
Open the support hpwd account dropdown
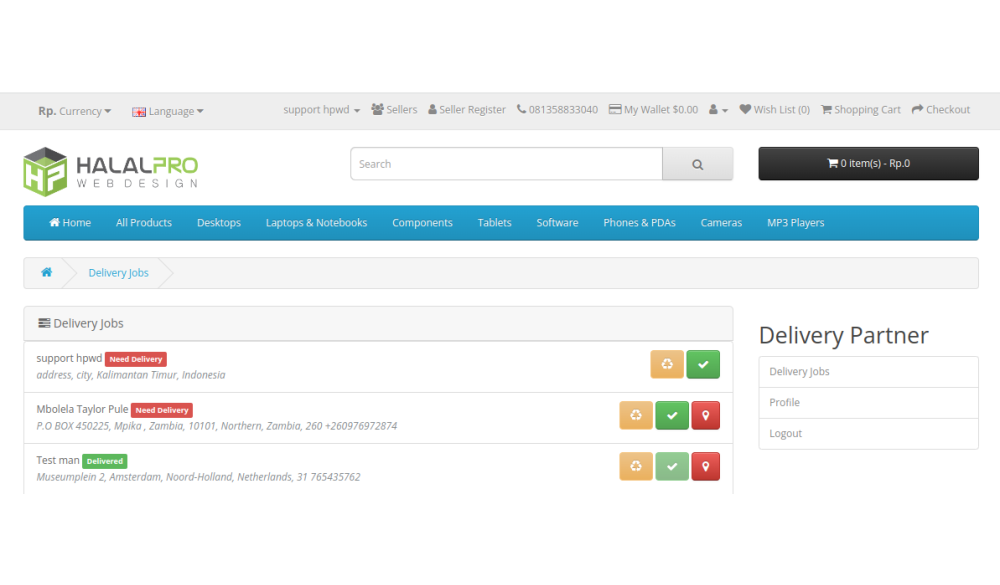click(321, 110)
